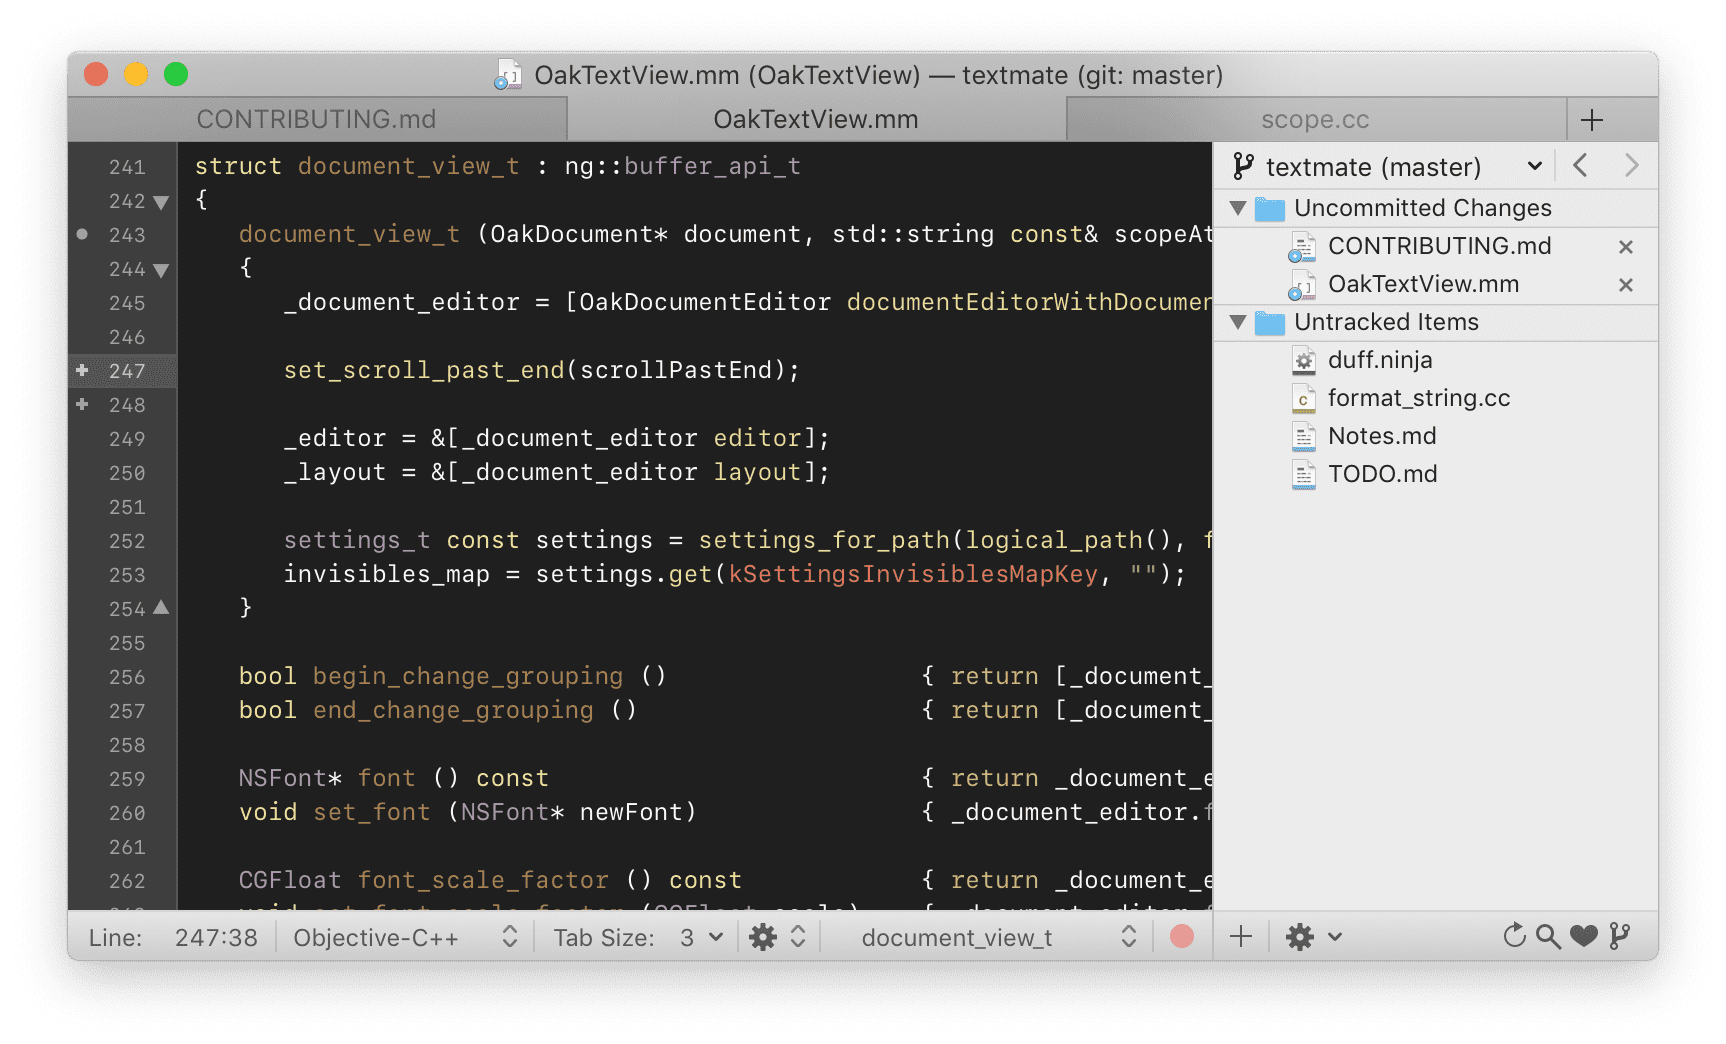Click the CONTRIBUTING.md file icon in sidebar
This screenshot has height=1044, width=1726.
(1302, 247)
